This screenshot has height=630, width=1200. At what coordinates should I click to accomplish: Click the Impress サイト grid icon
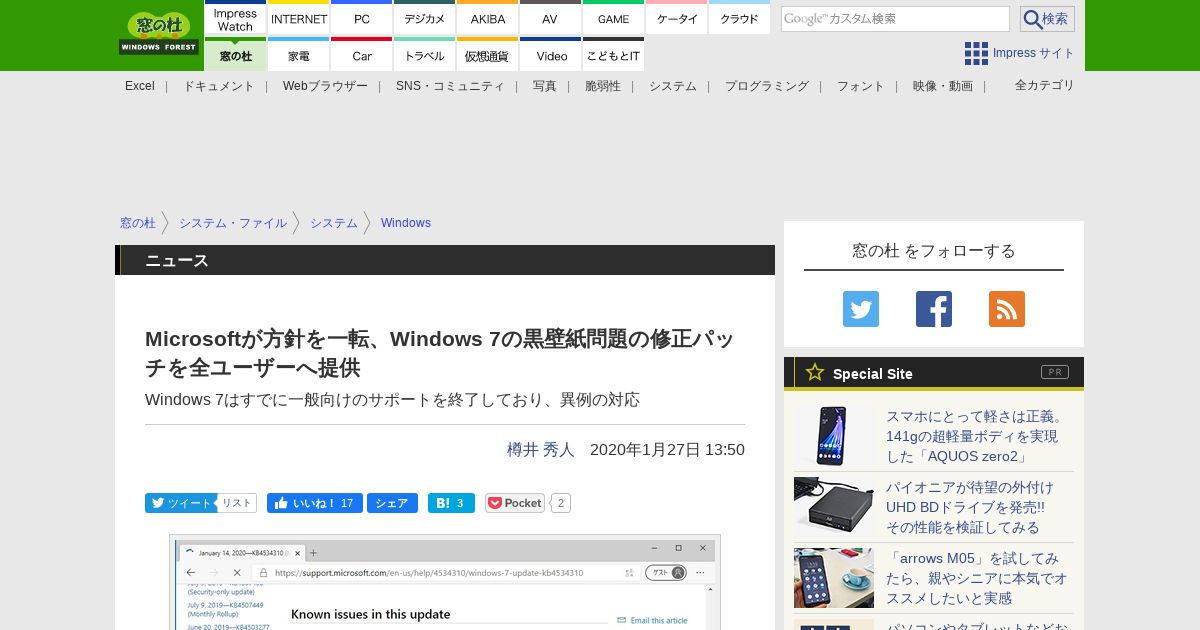click(x=976, y=53)
